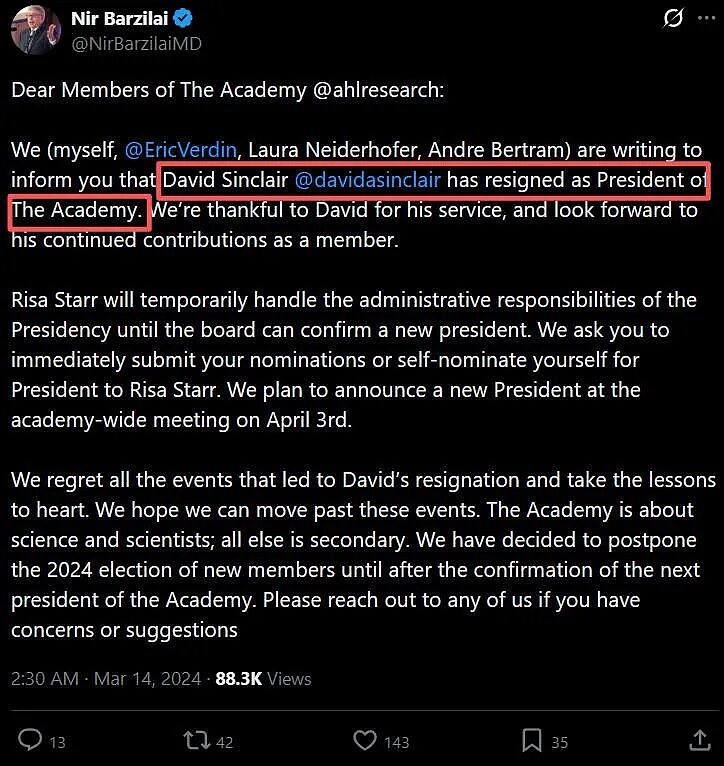Click the Nir Barzilai display name
724x766 pixels.
(119, 19)
